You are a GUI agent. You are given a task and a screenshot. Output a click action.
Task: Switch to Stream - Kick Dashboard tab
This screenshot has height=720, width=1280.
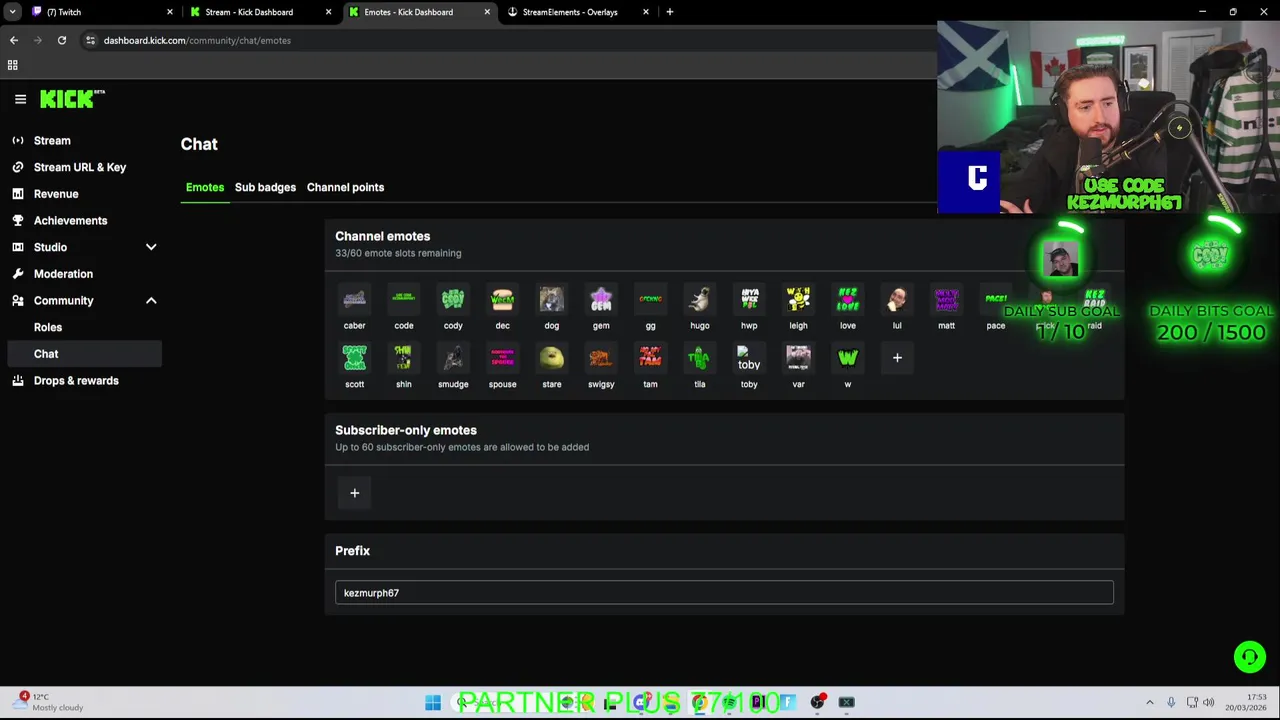pos(260,12)
